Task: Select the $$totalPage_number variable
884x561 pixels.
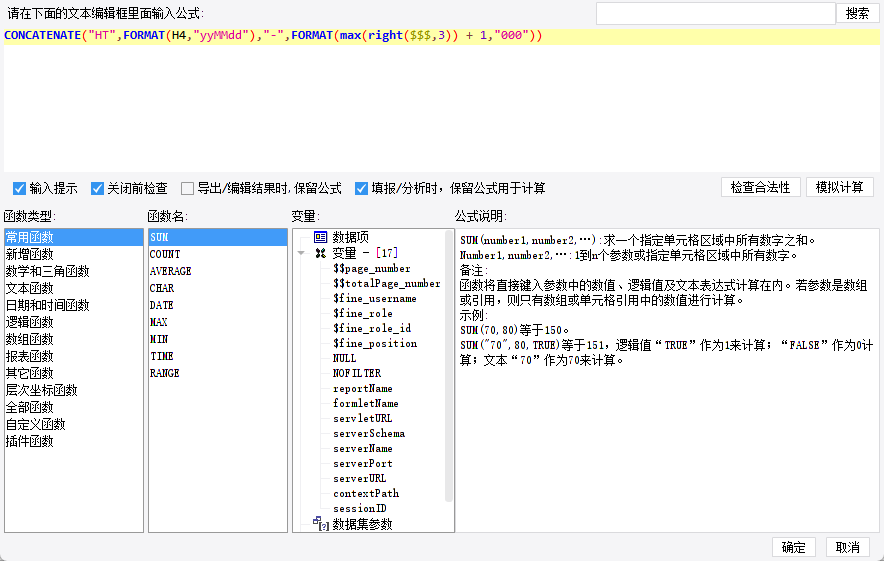Action: 386,284
